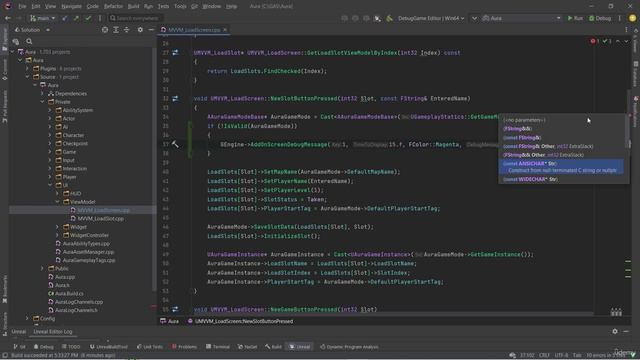The image size is (640, 360).
Task: Open Solution panel gear options
Action: (x=140, y=30)
